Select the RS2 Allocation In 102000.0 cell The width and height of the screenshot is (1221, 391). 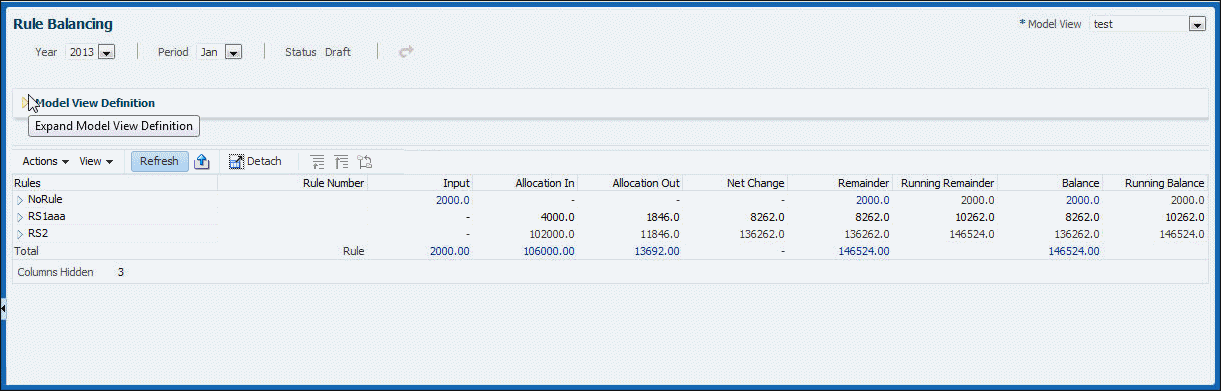[x=552, y=234]
